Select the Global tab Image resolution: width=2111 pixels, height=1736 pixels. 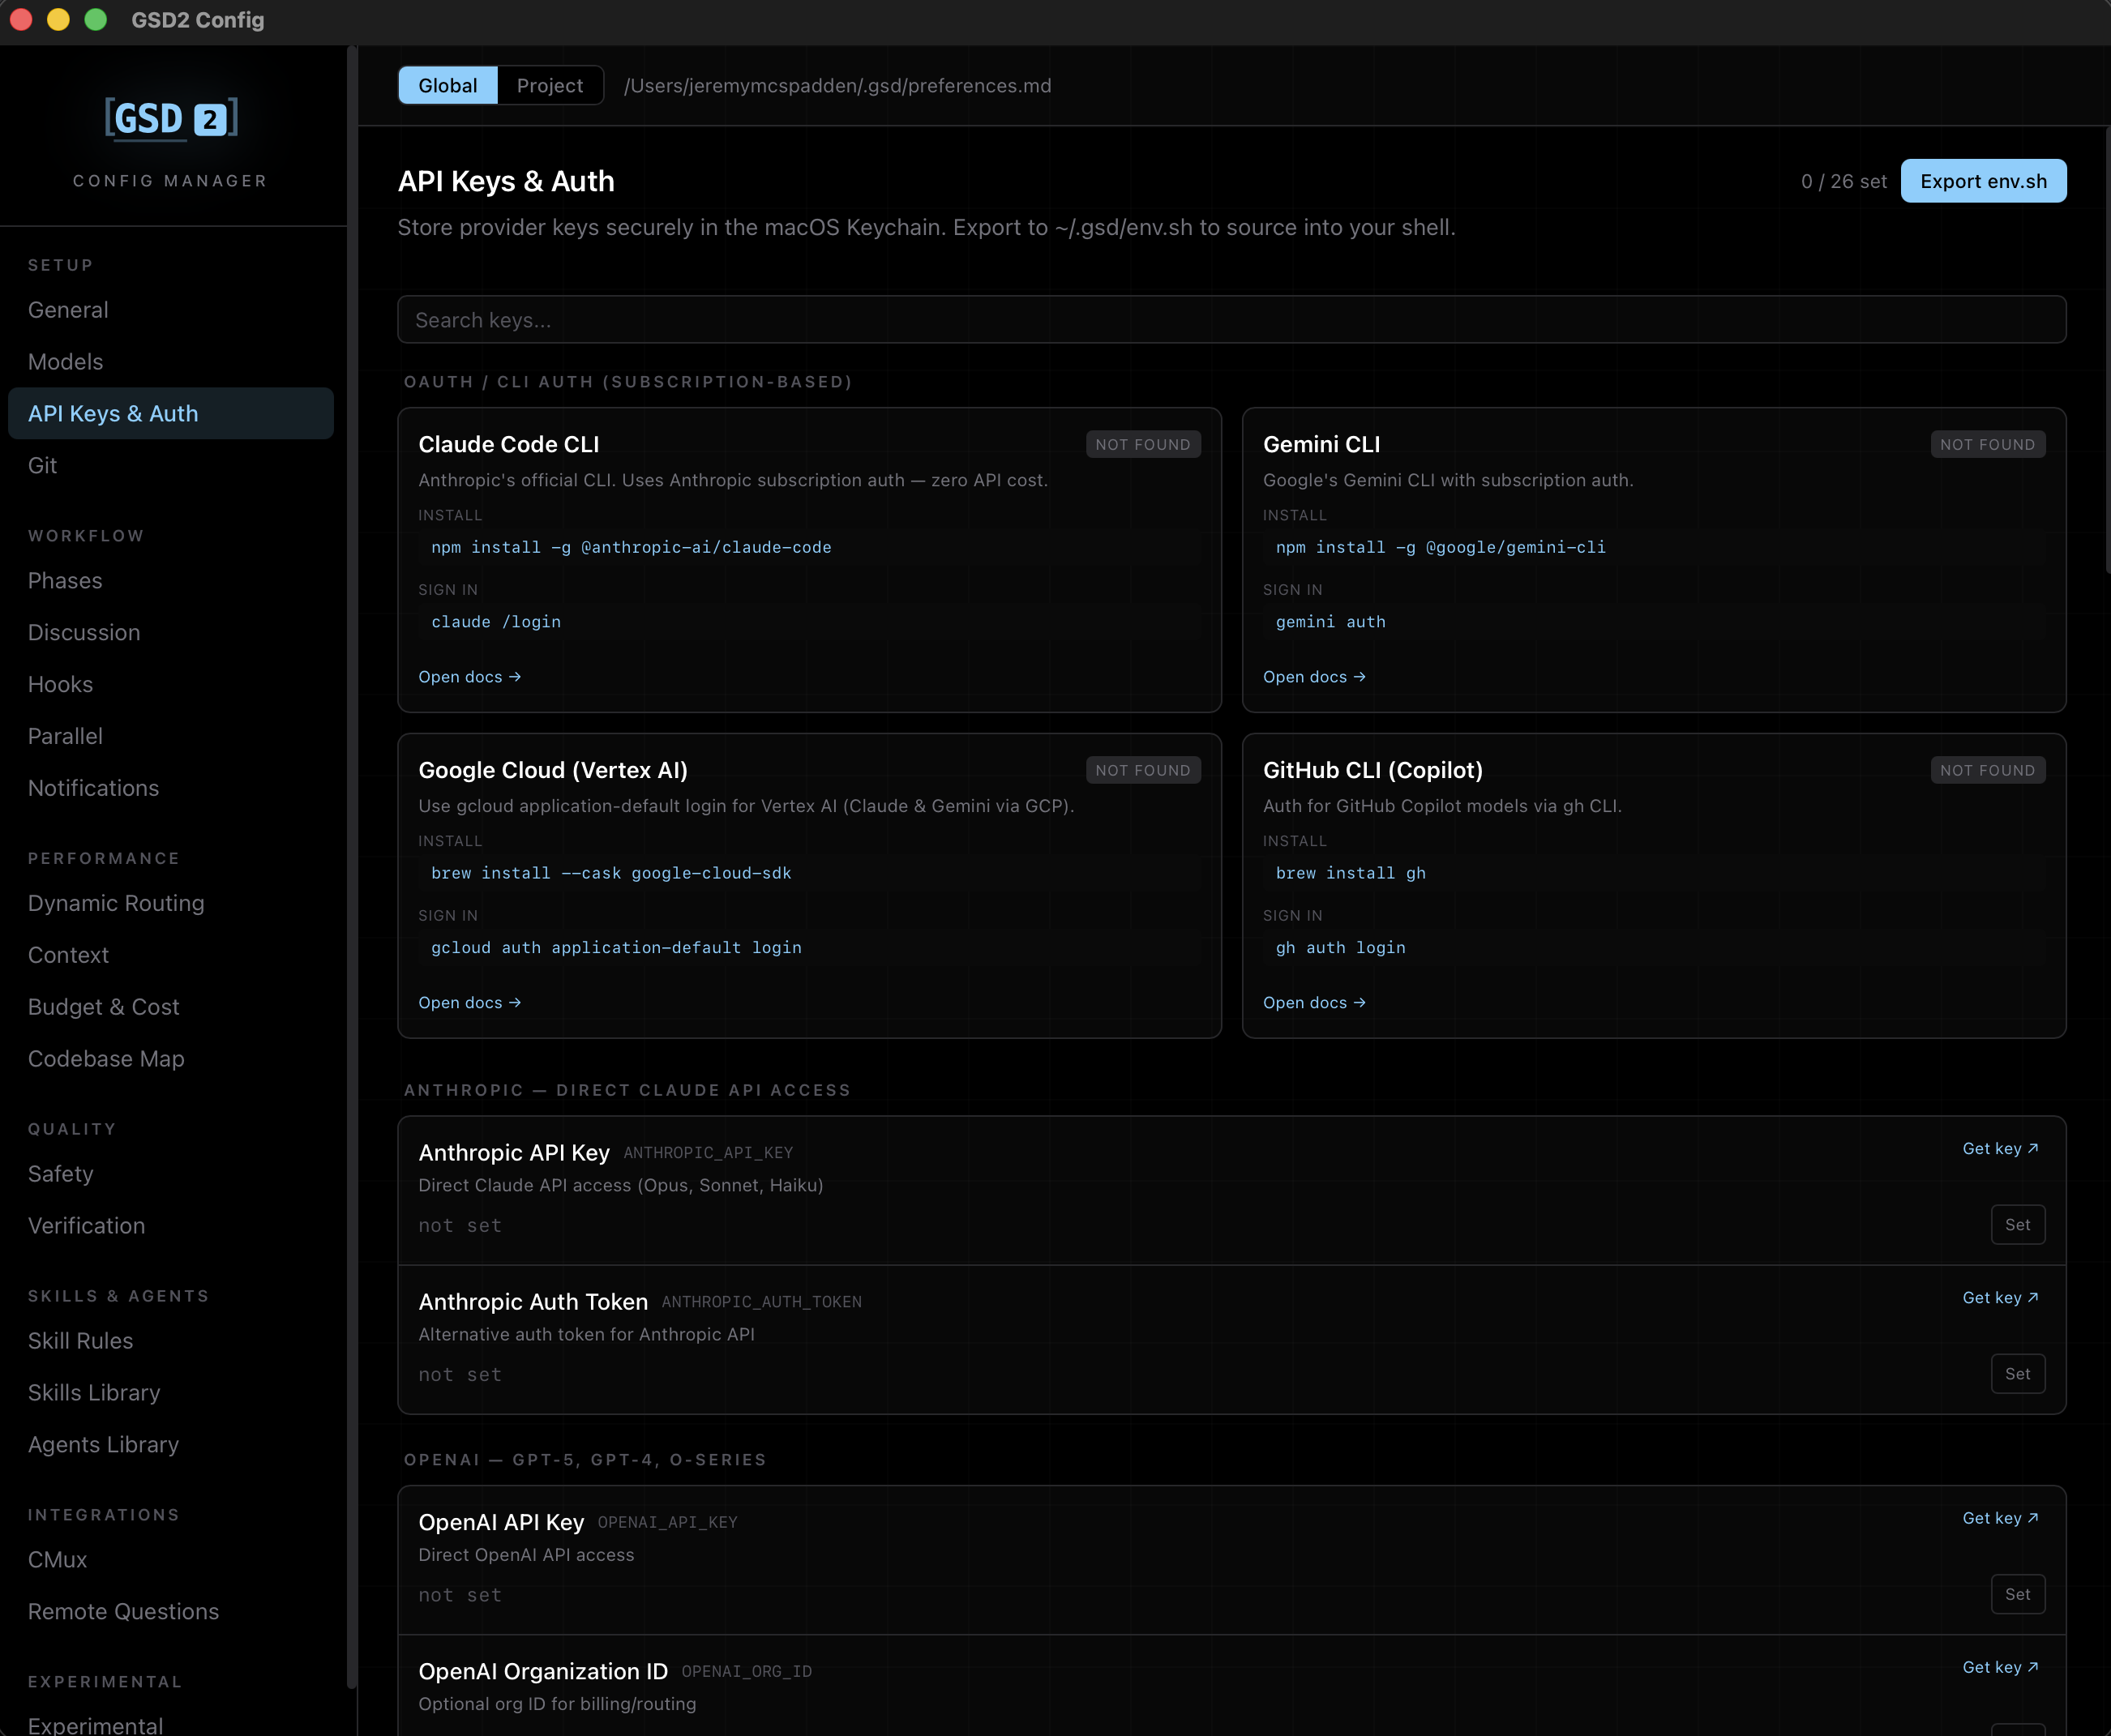point(447,85)
